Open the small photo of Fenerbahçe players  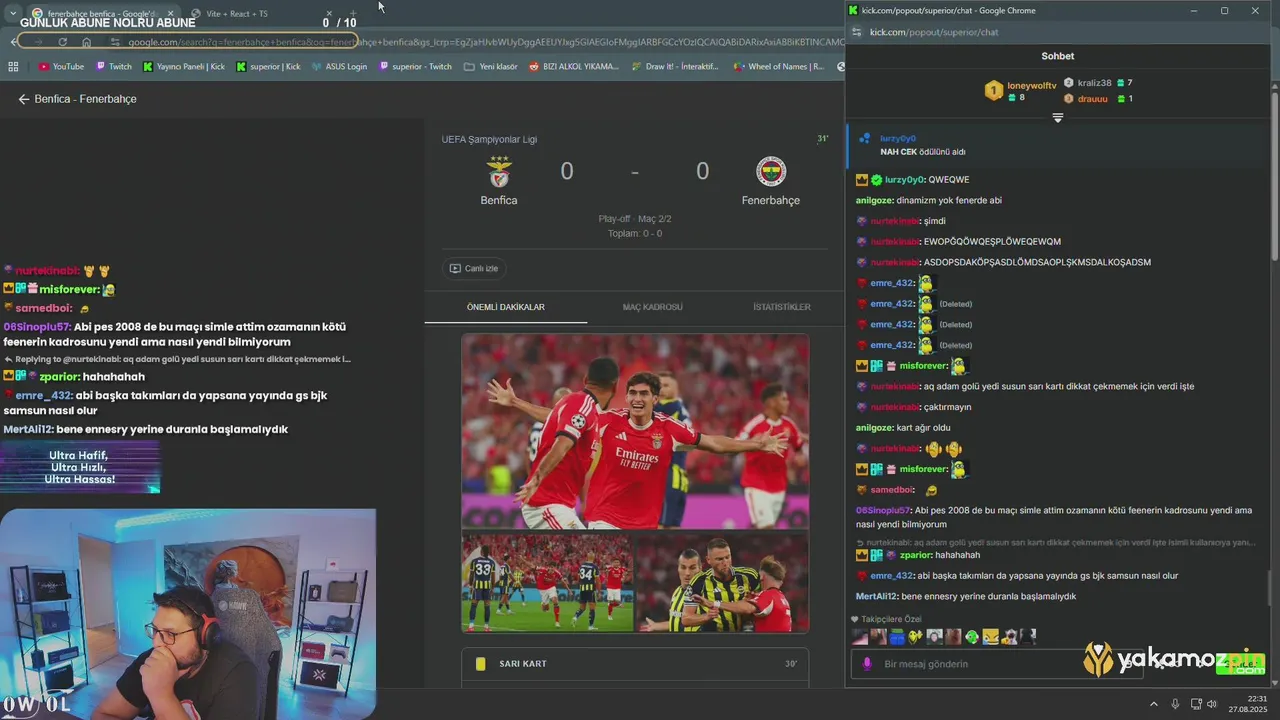coord(723,582)
